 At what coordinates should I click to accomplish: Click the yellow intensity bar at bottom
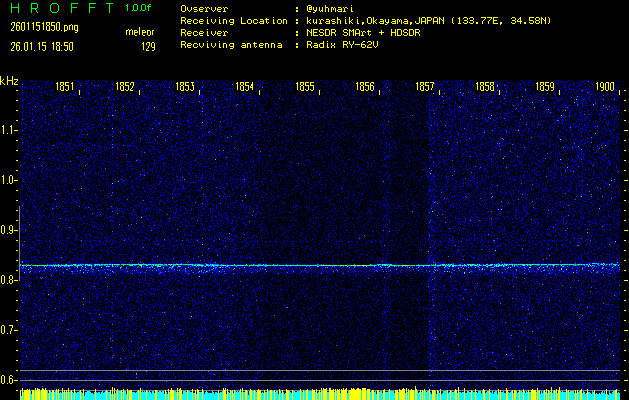pos(320,394)
